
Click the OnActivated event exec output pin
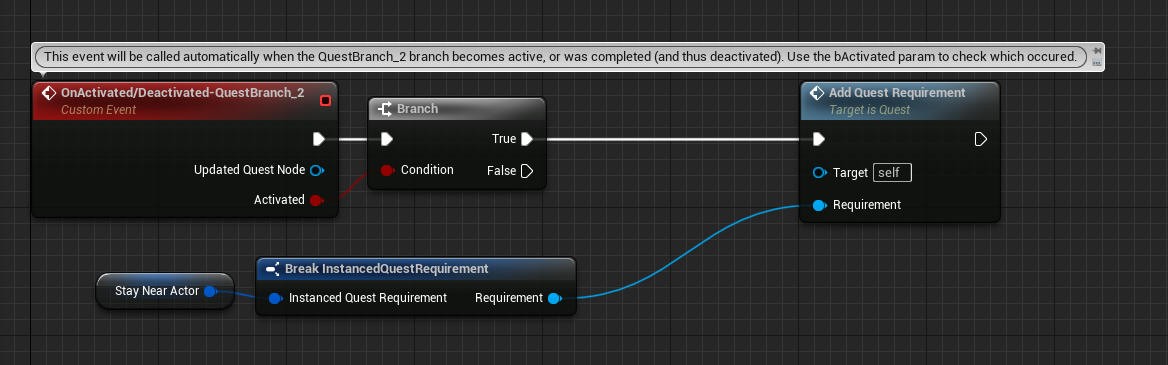[319, 139]
